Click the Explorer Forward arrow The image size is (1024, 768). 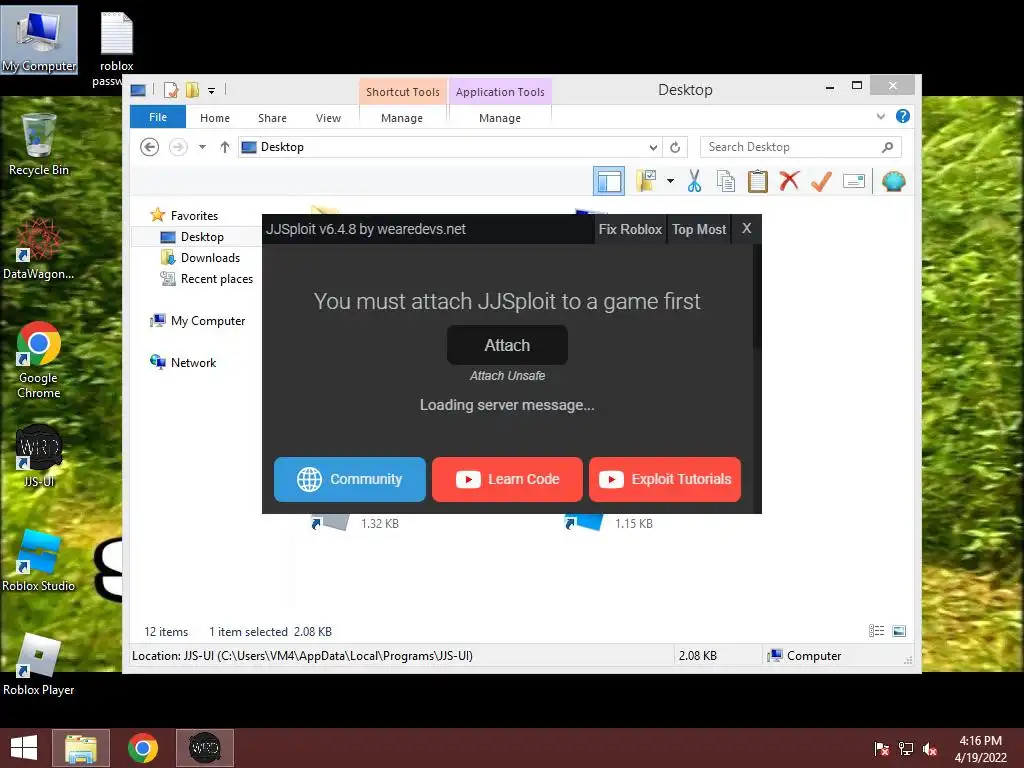click(178, 147)
